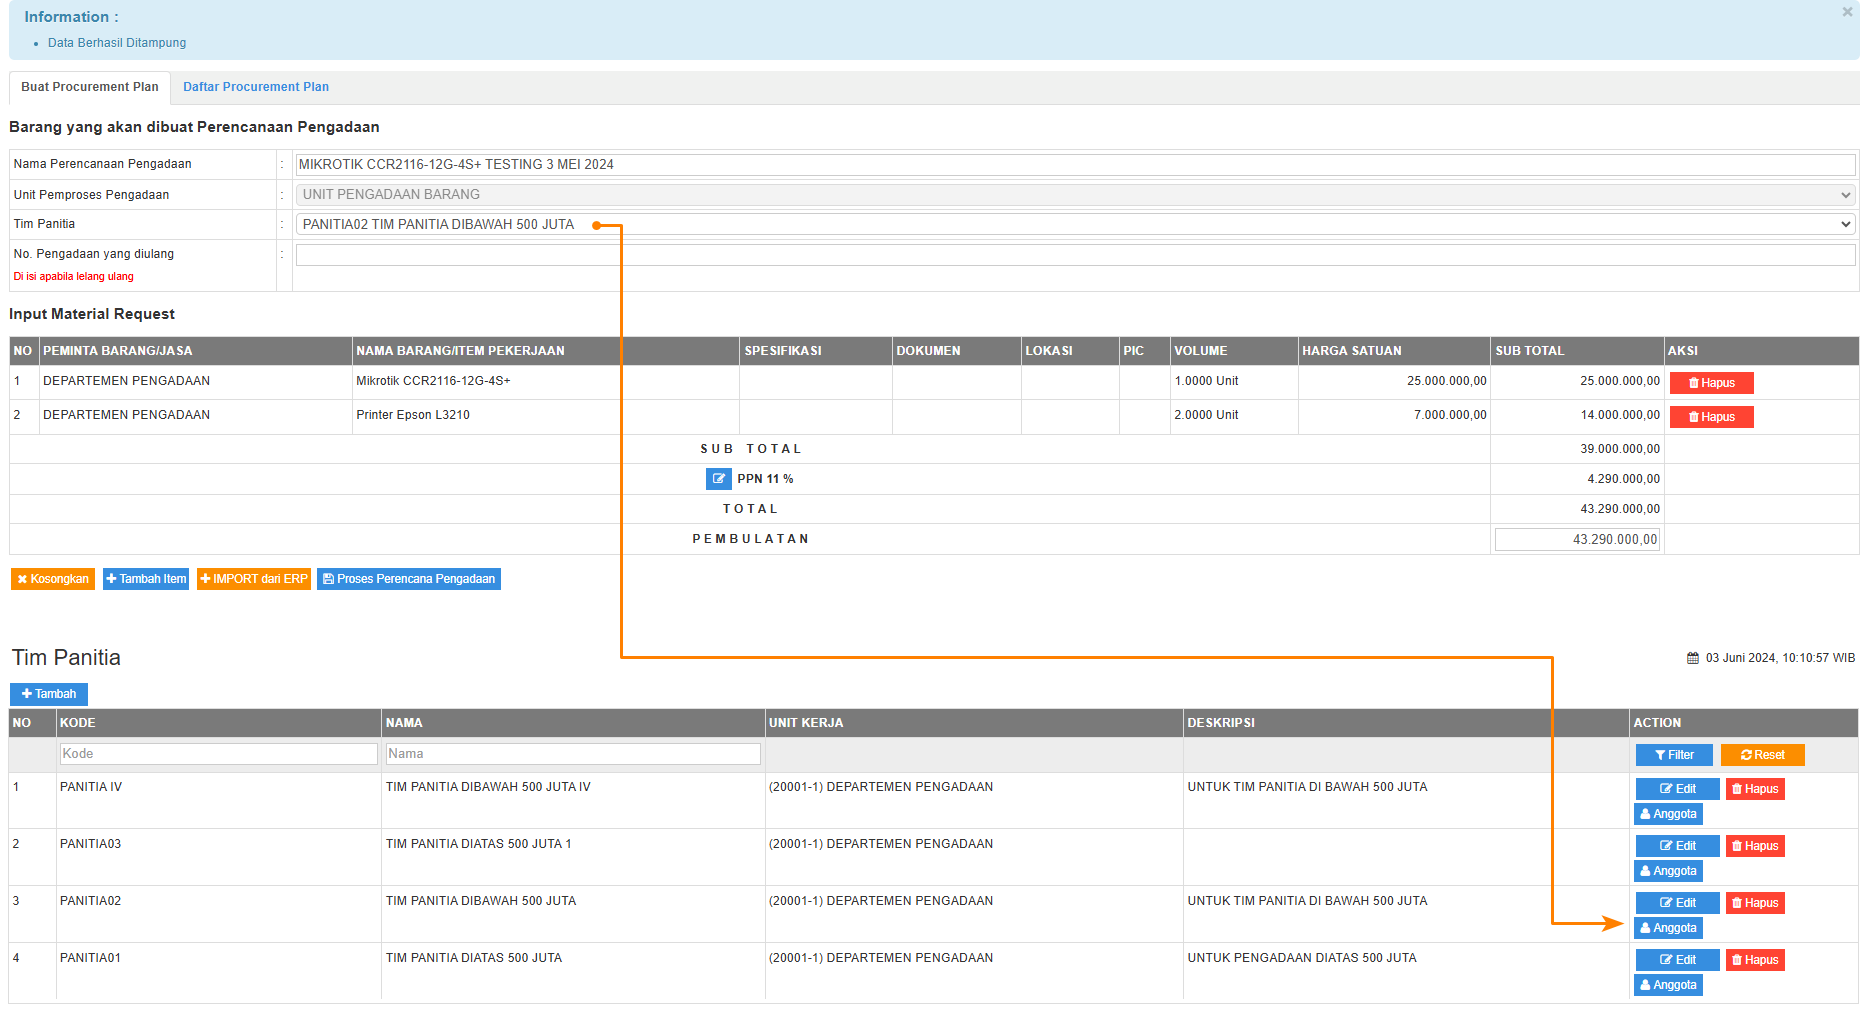The height and width of the screenshot is (1012, 1870).
Task: Open Anggota members for PANITIA01
Action: point(1667,985)
